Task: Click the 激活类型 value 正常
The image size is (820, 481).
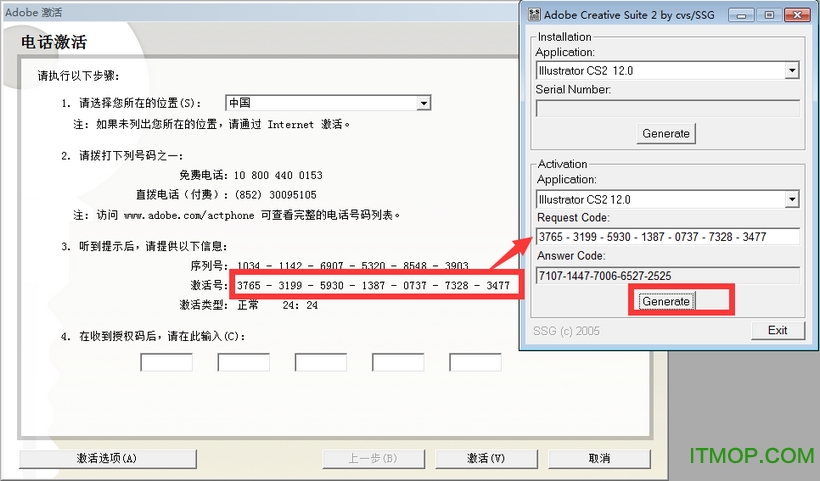Action: [x=248, y=305]
